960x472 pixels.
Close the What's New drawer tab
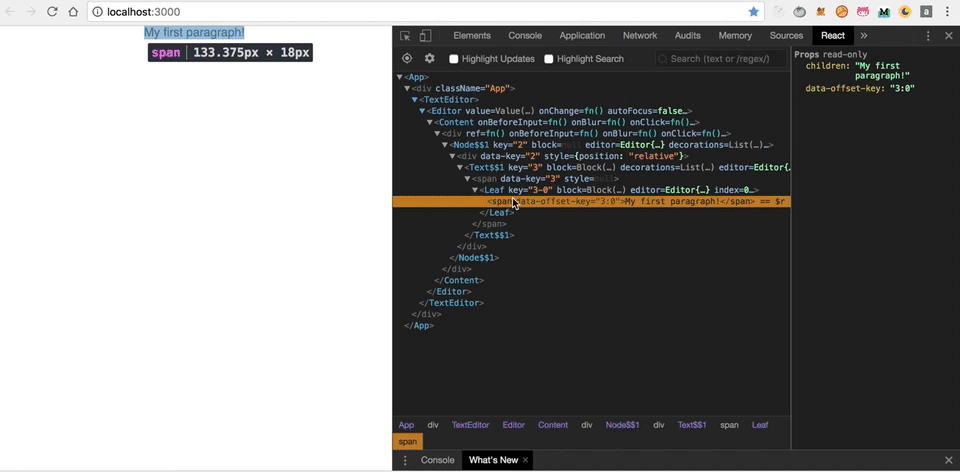(525, 460)
